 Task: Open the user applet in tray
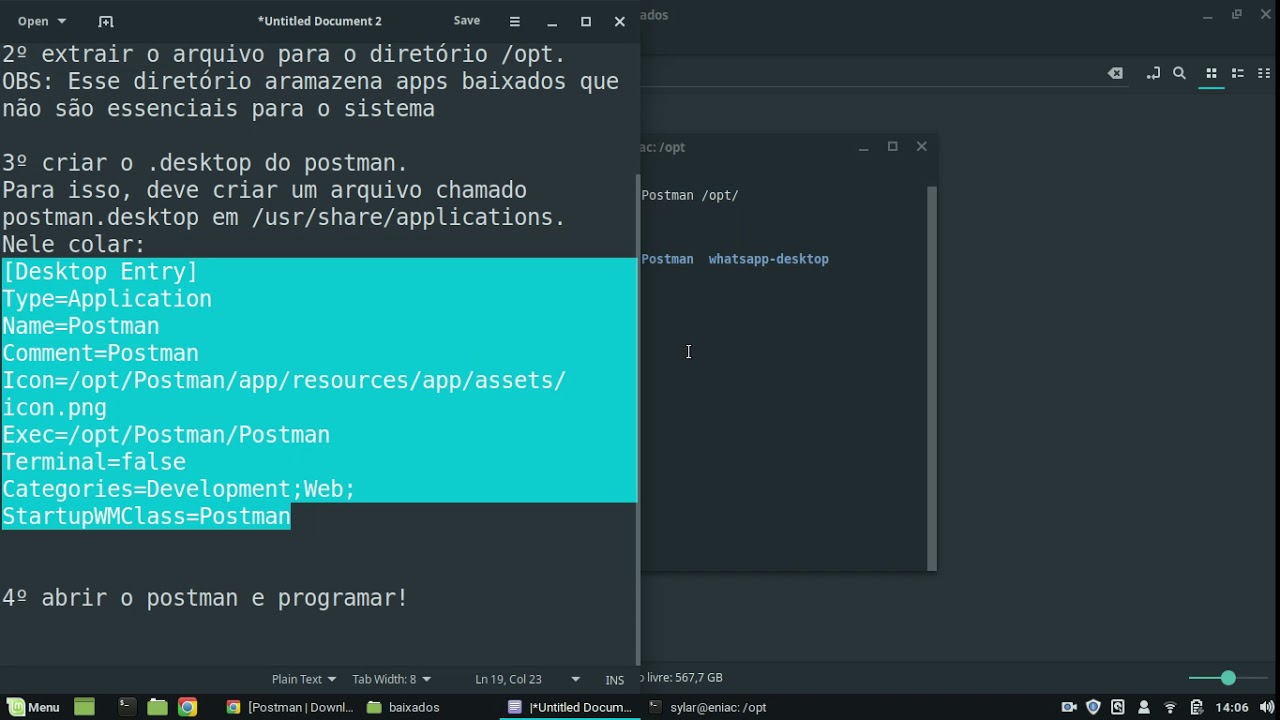1144,707
